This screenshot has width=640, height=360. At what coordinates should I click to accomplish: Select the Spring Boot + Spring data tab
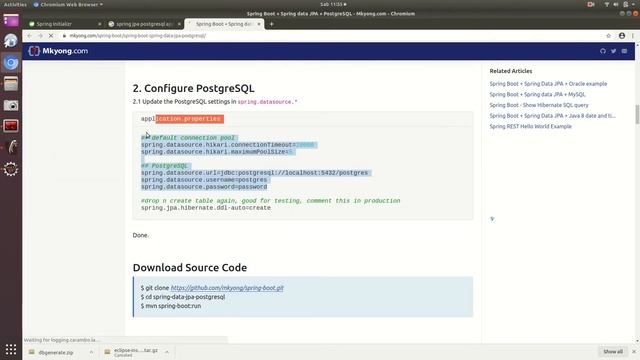(x=224, y=24)
